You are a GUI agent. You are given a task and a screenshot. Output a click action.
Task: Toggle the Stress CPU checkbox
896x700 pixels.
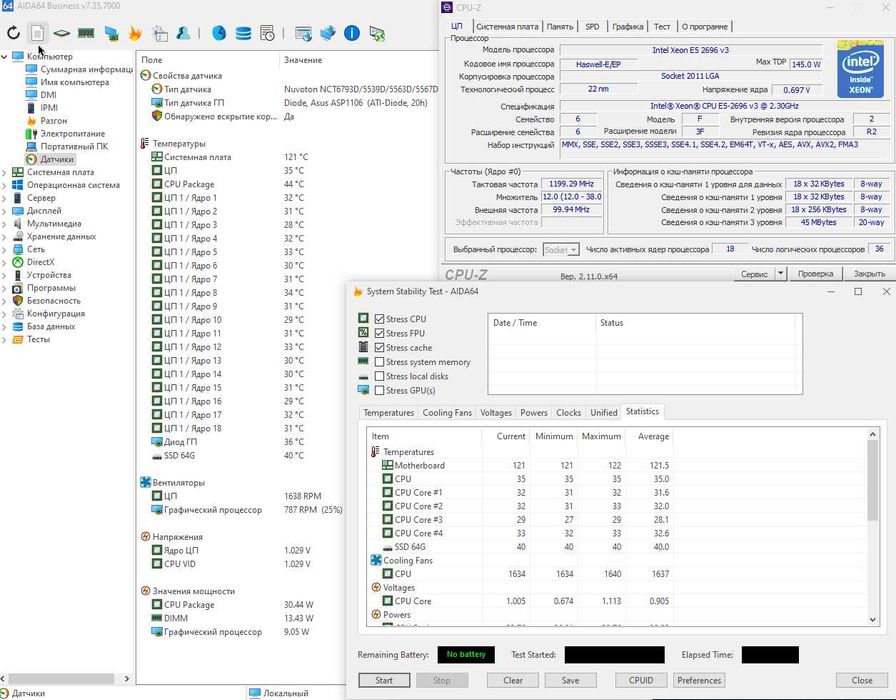tap(379, 319)
